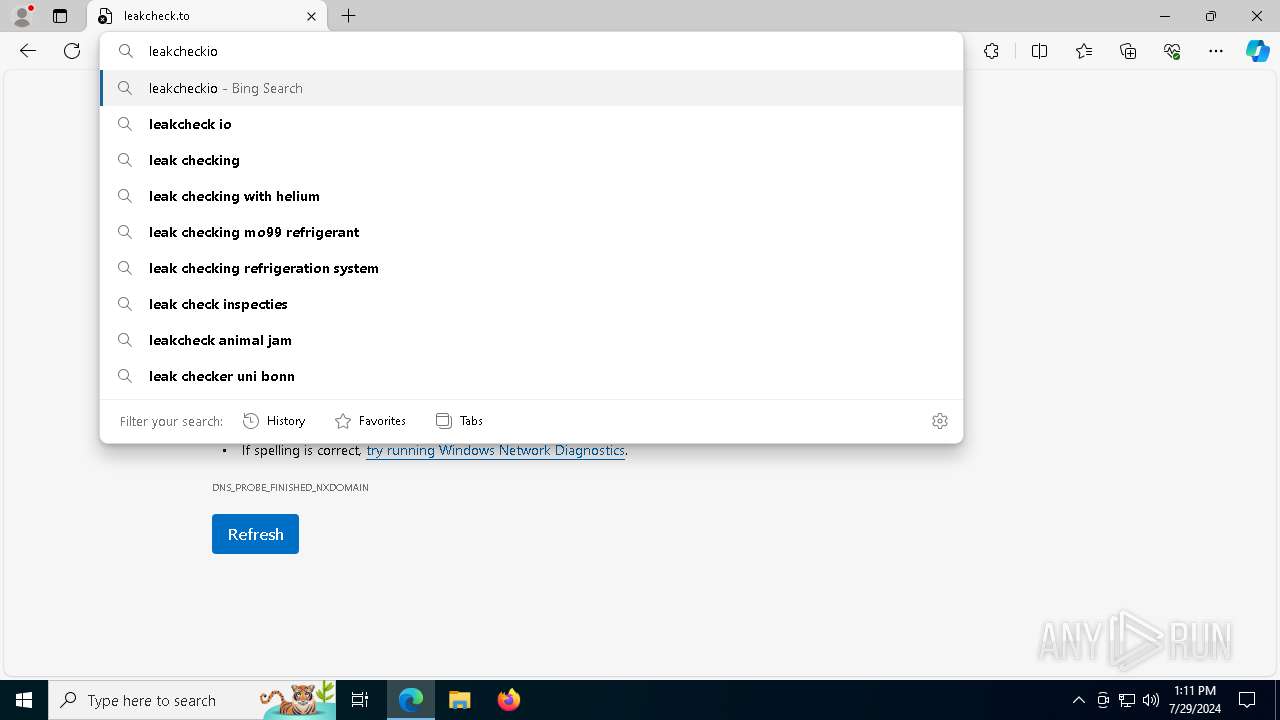Viewport: 1280px width, 720px height.
Task: Filter search by History
Action: (x=274, y=421)
